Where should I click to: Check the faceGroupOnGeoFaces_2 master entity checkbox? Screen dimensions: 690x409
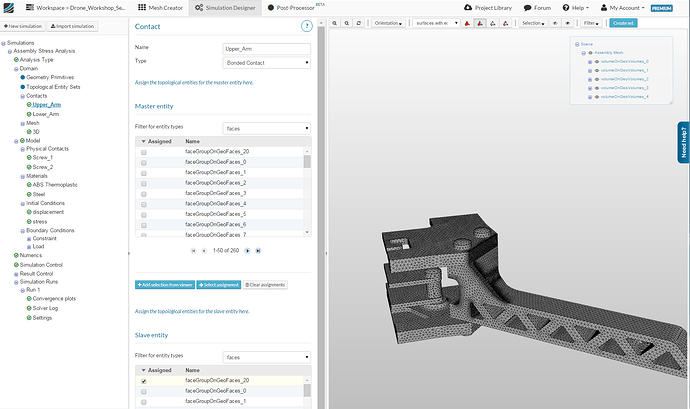tap(144, 183)
